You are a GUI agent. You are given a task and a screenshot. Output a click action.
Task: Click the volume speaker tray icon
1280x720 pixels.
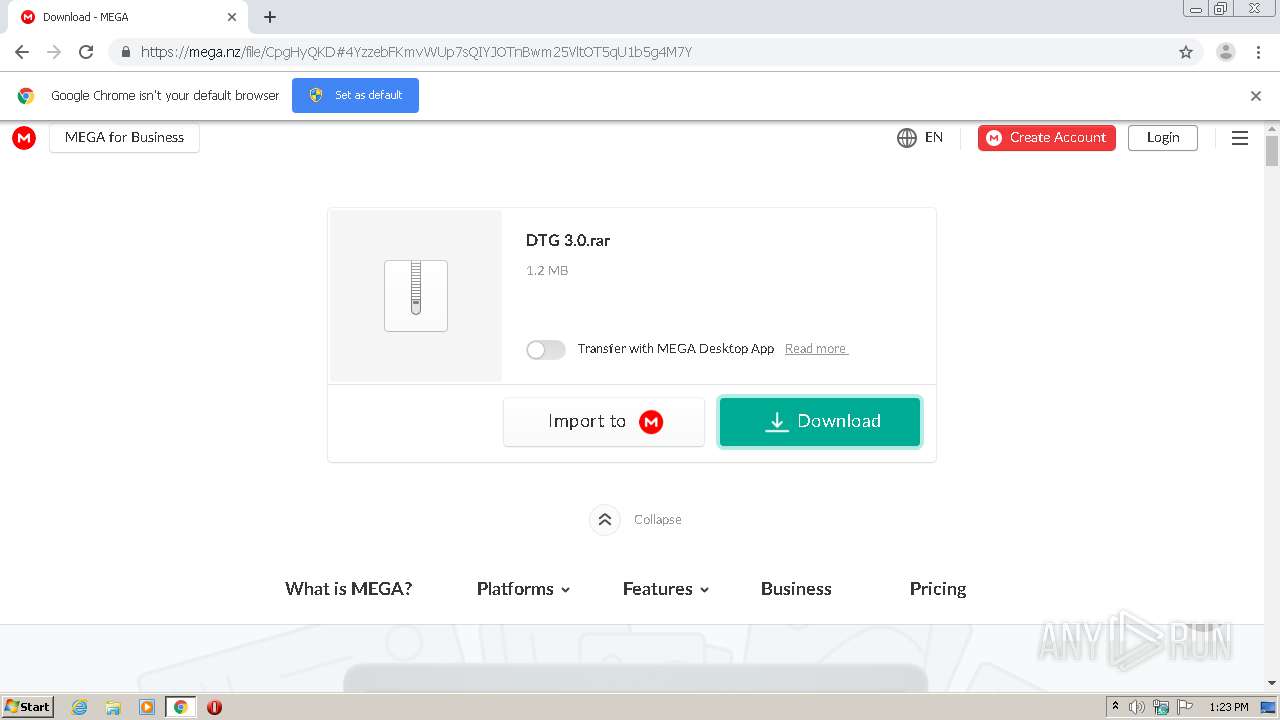[1137, 707]
